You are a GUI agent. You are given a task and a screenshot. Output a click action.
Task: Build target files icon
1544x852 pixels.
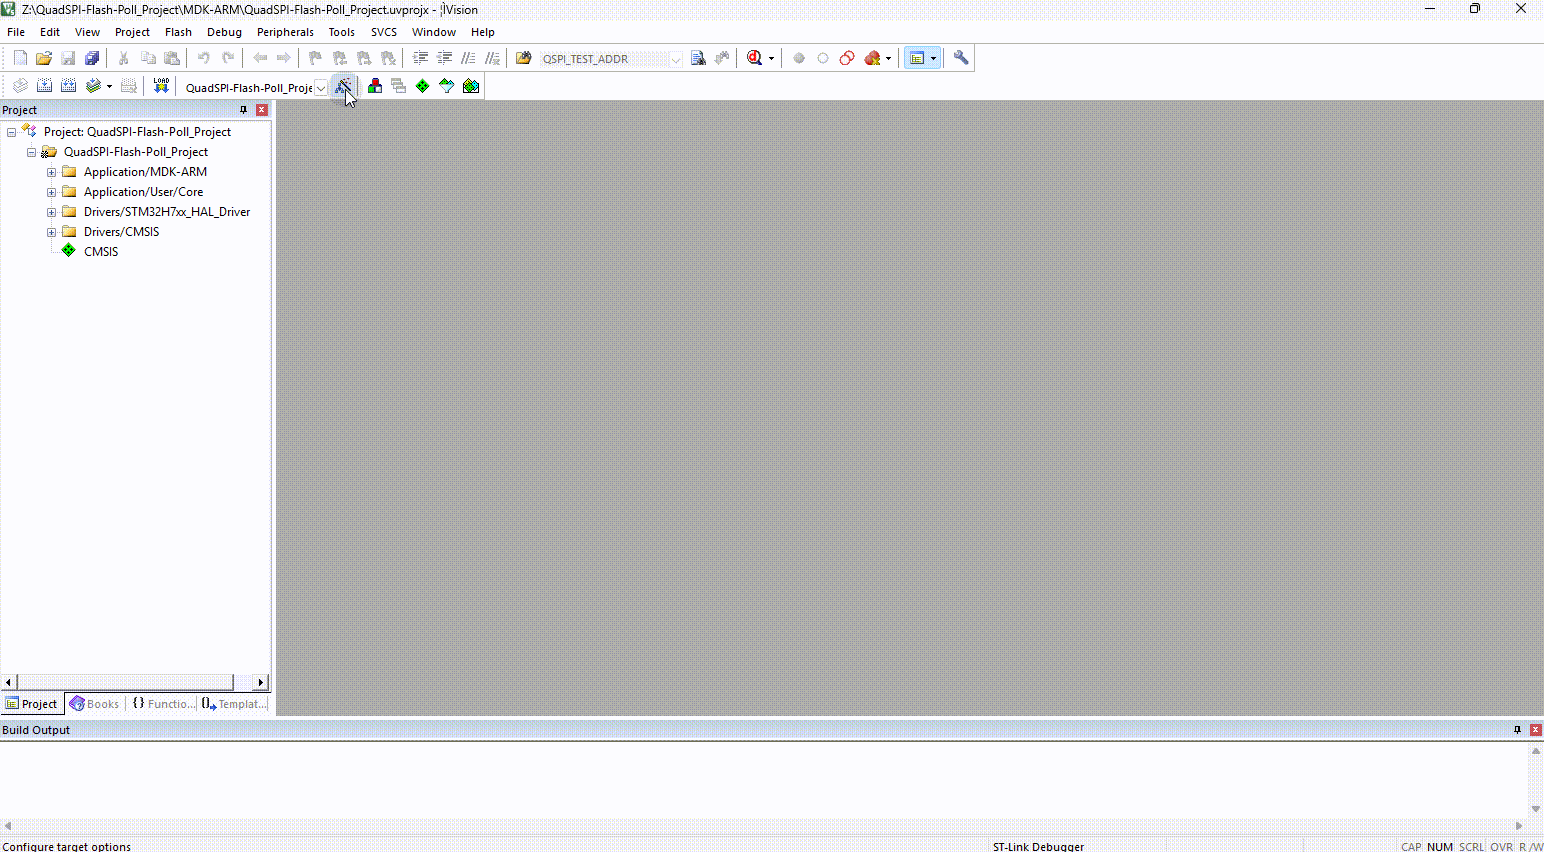44,86
